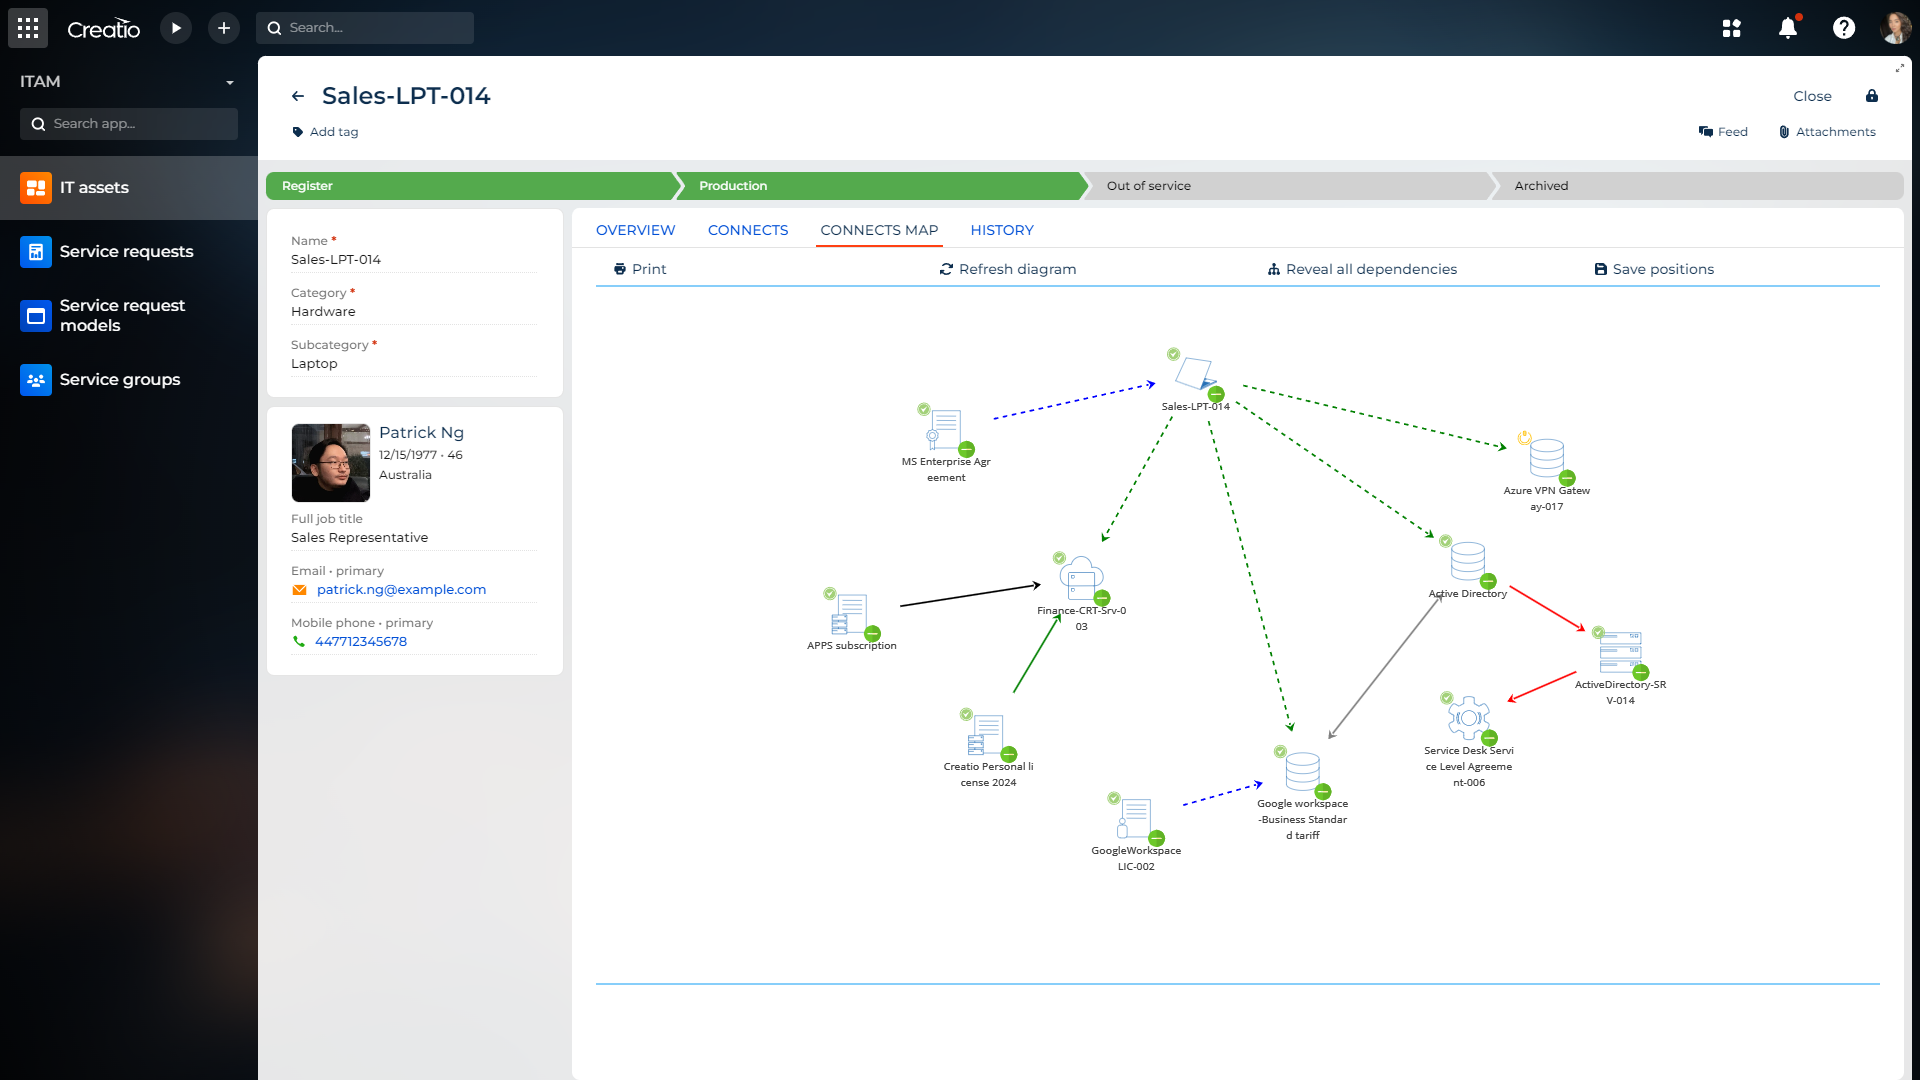Image resolution: width=1920 pixels, height=1080 pixels.
Task: Go back using the arrow icon
Action: [x=297, y=97]
